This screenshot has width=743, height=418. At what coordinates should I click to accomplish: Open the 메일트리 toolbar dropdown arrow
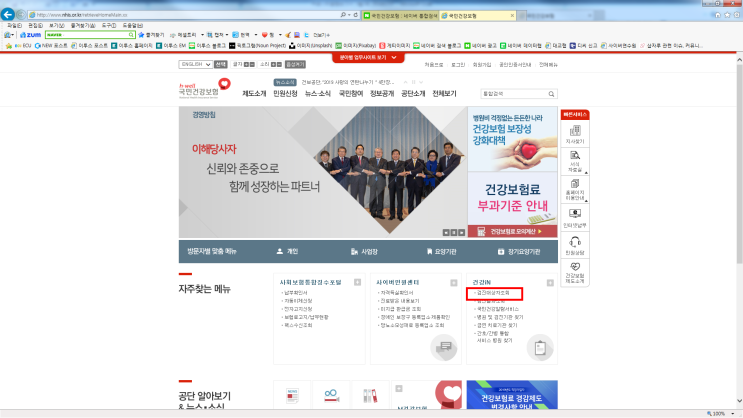pos(202,35)
